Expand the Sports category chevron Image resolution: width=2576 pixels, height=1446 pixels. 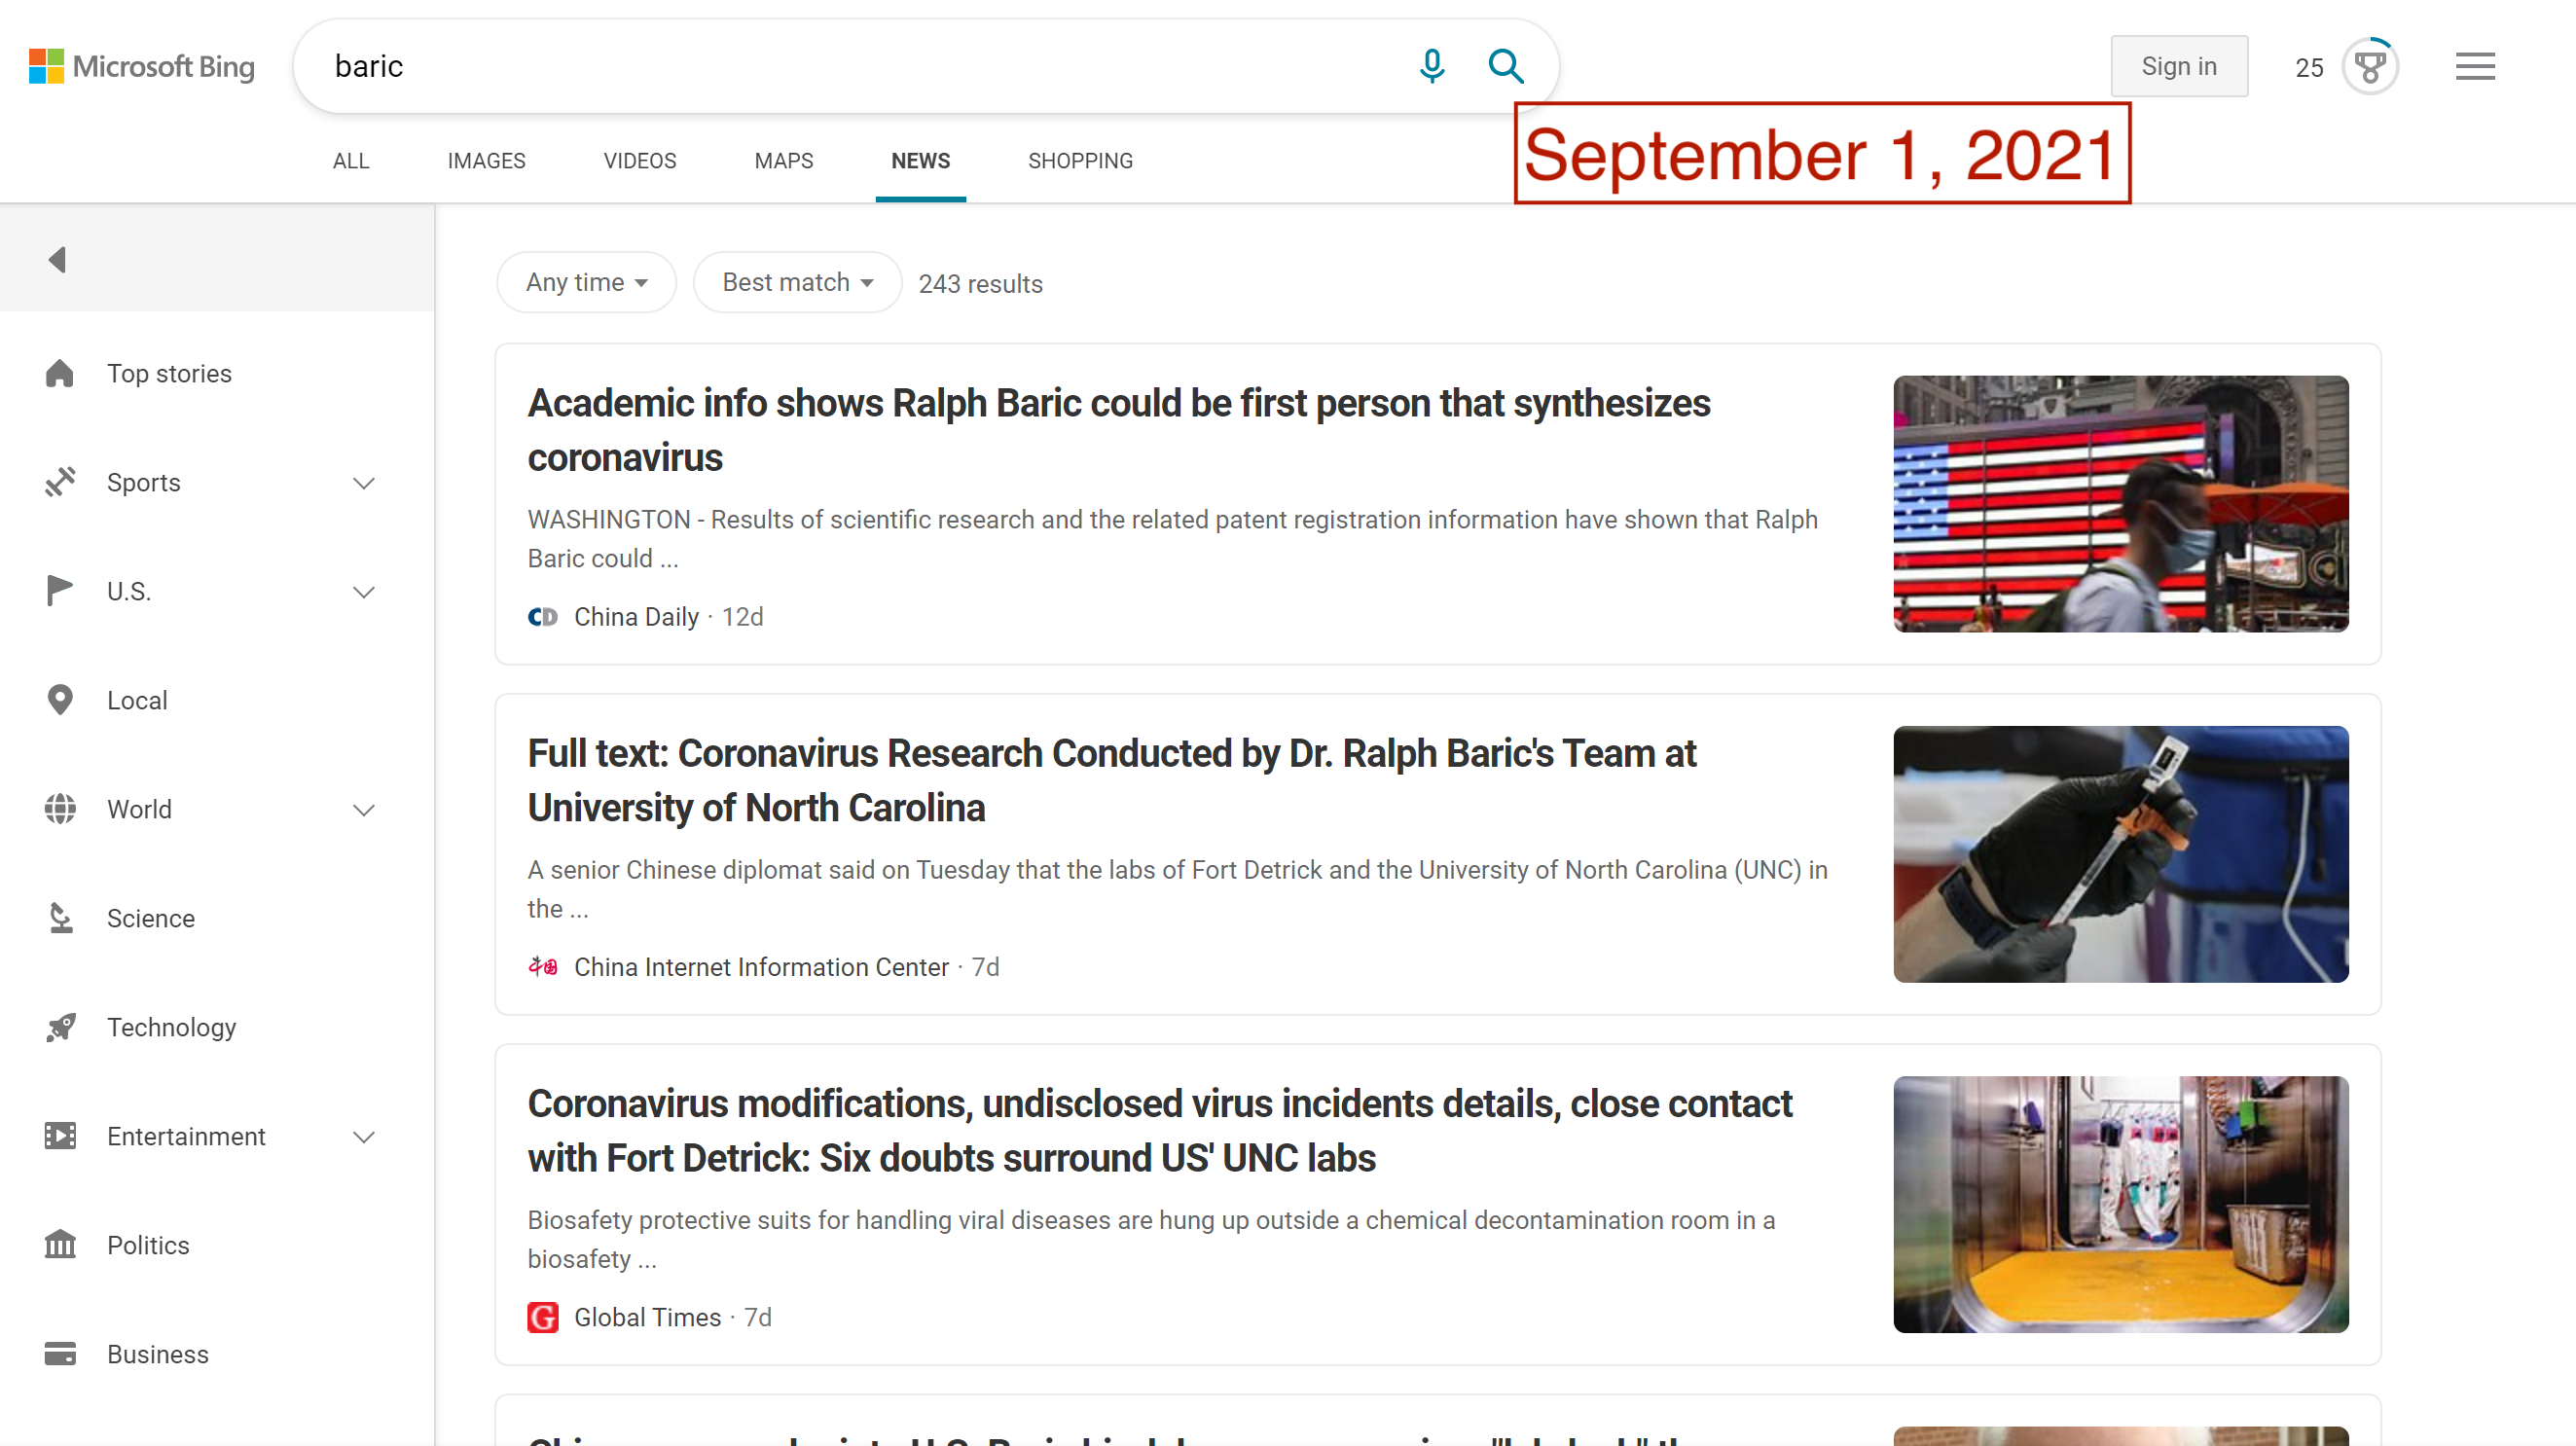point(364,483)
